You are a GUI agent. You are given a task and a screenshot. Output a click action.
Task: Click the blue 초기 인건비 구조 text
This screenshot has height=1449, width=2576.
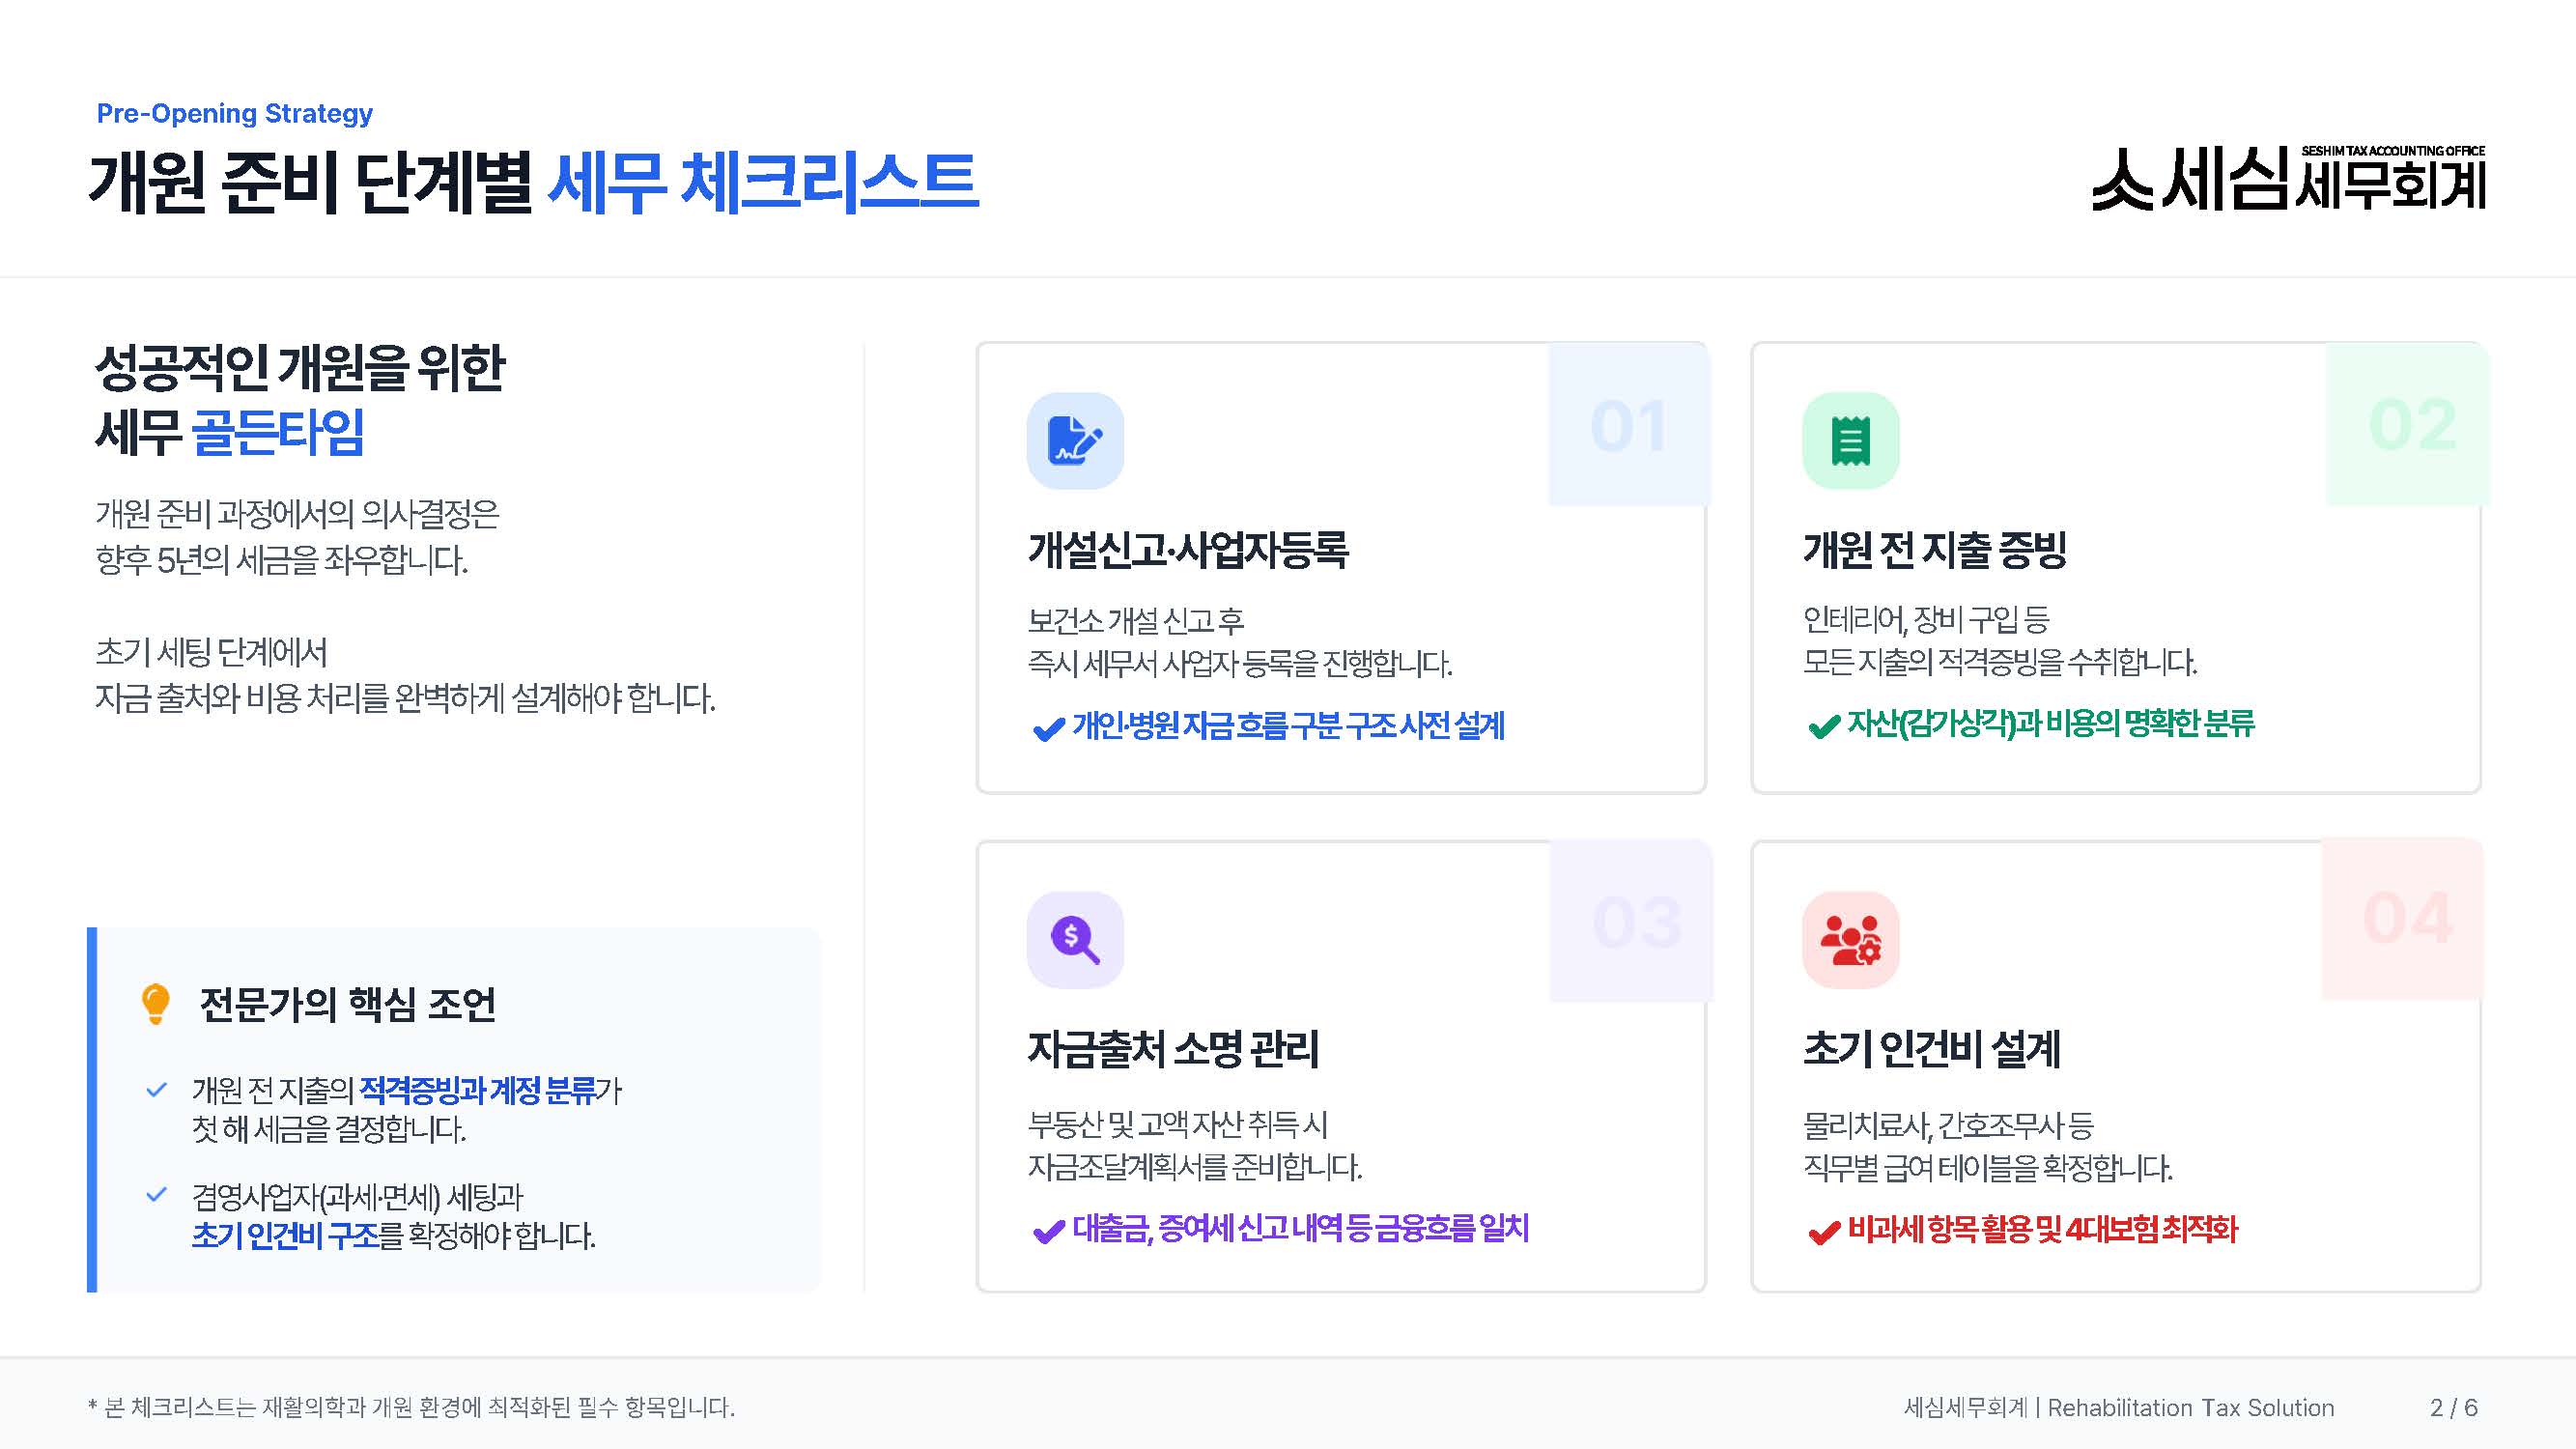click(285, 1236)
